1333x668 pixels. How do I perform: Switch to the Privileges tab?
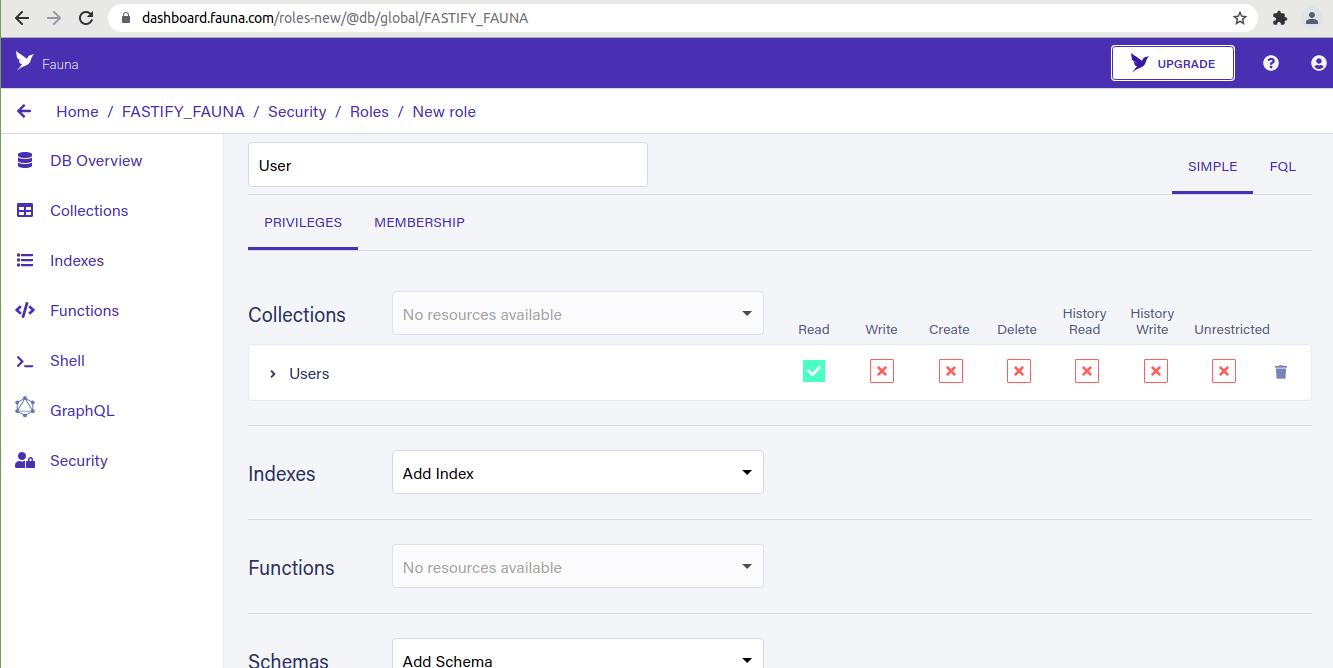coord(303,222)
